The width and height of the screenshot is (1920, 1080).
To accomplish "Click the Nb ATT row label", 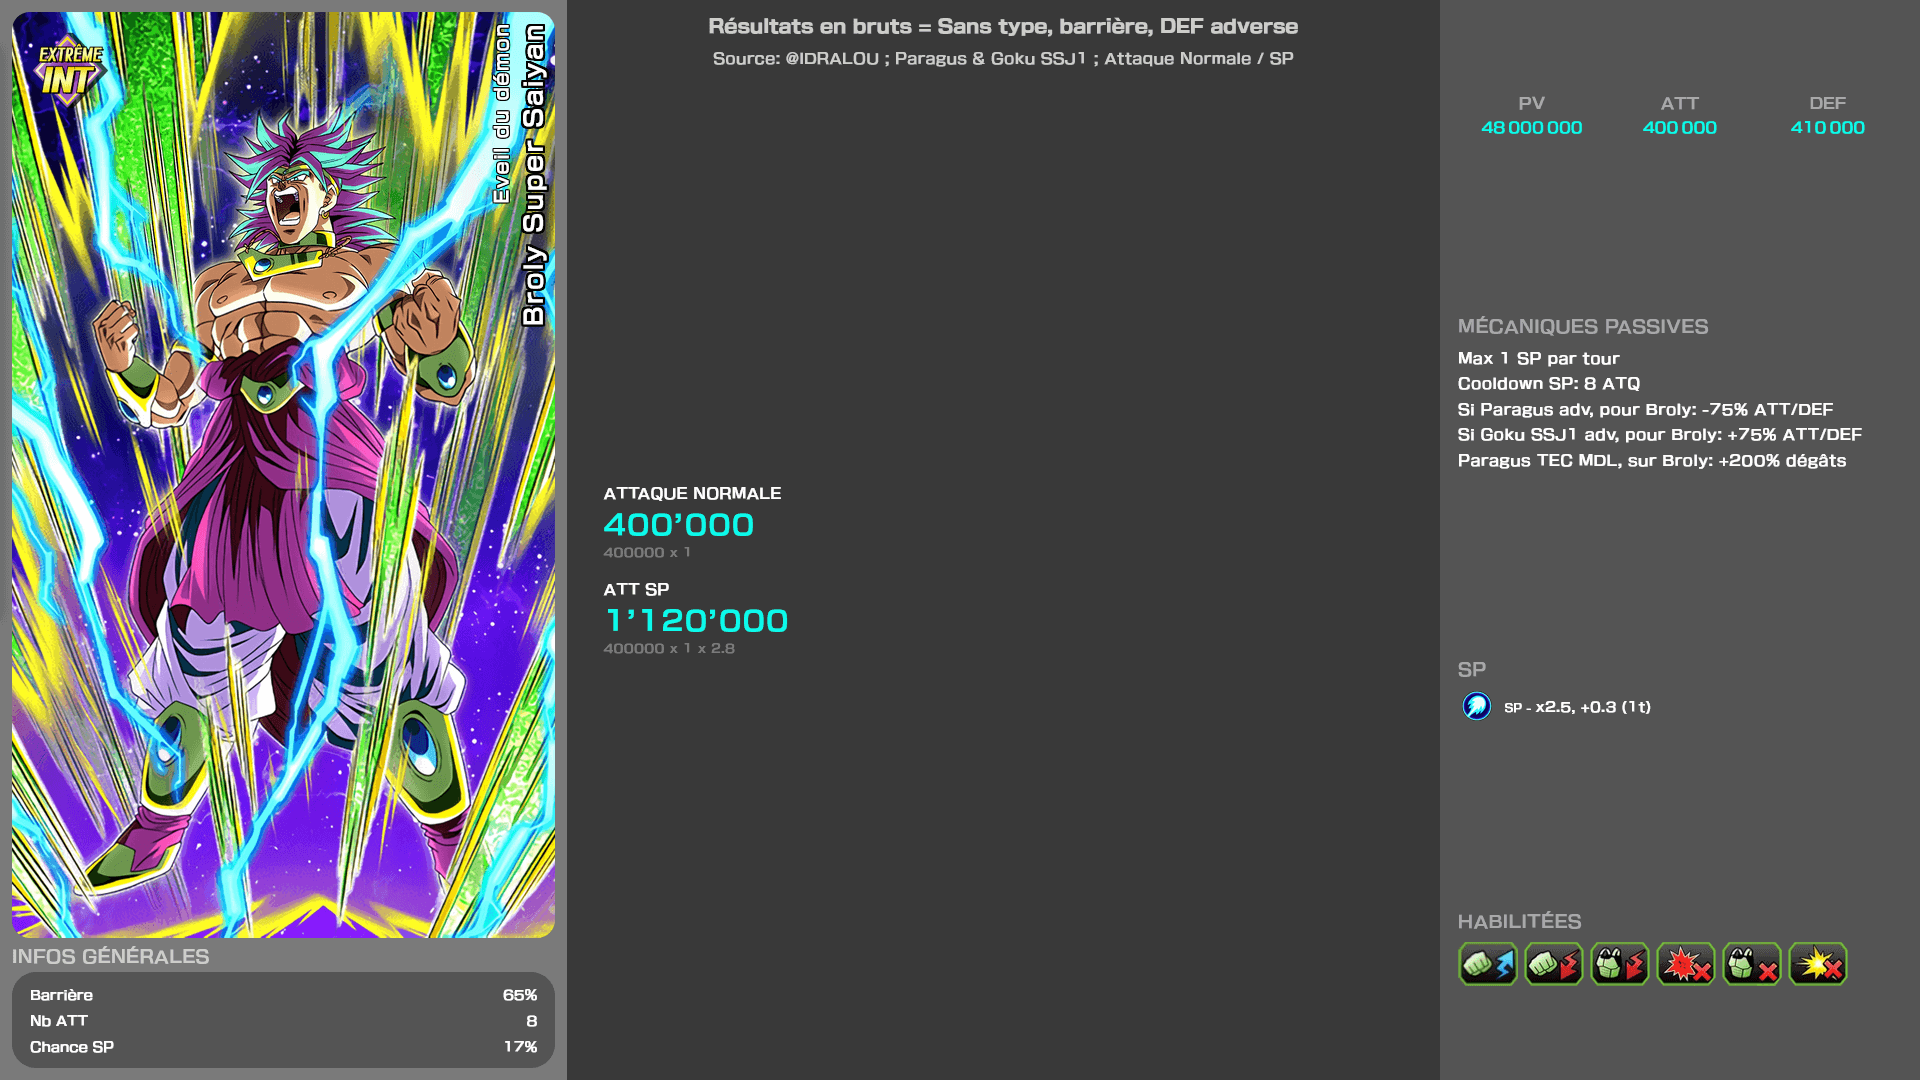I will pyautogui.click(x=59, y=1021).
